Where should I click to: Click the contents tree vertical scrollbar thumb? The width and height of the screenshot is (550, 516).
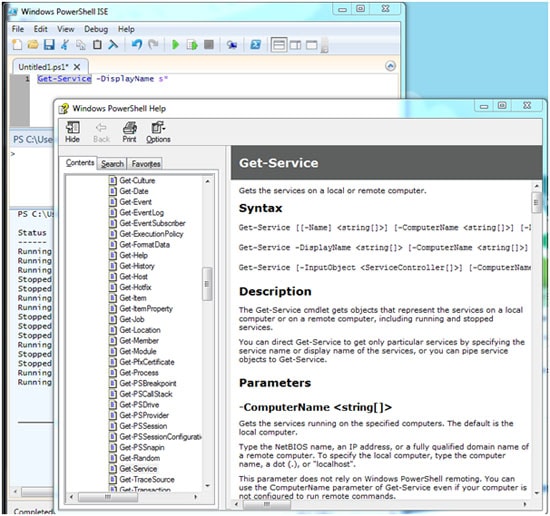pos(207,284)
